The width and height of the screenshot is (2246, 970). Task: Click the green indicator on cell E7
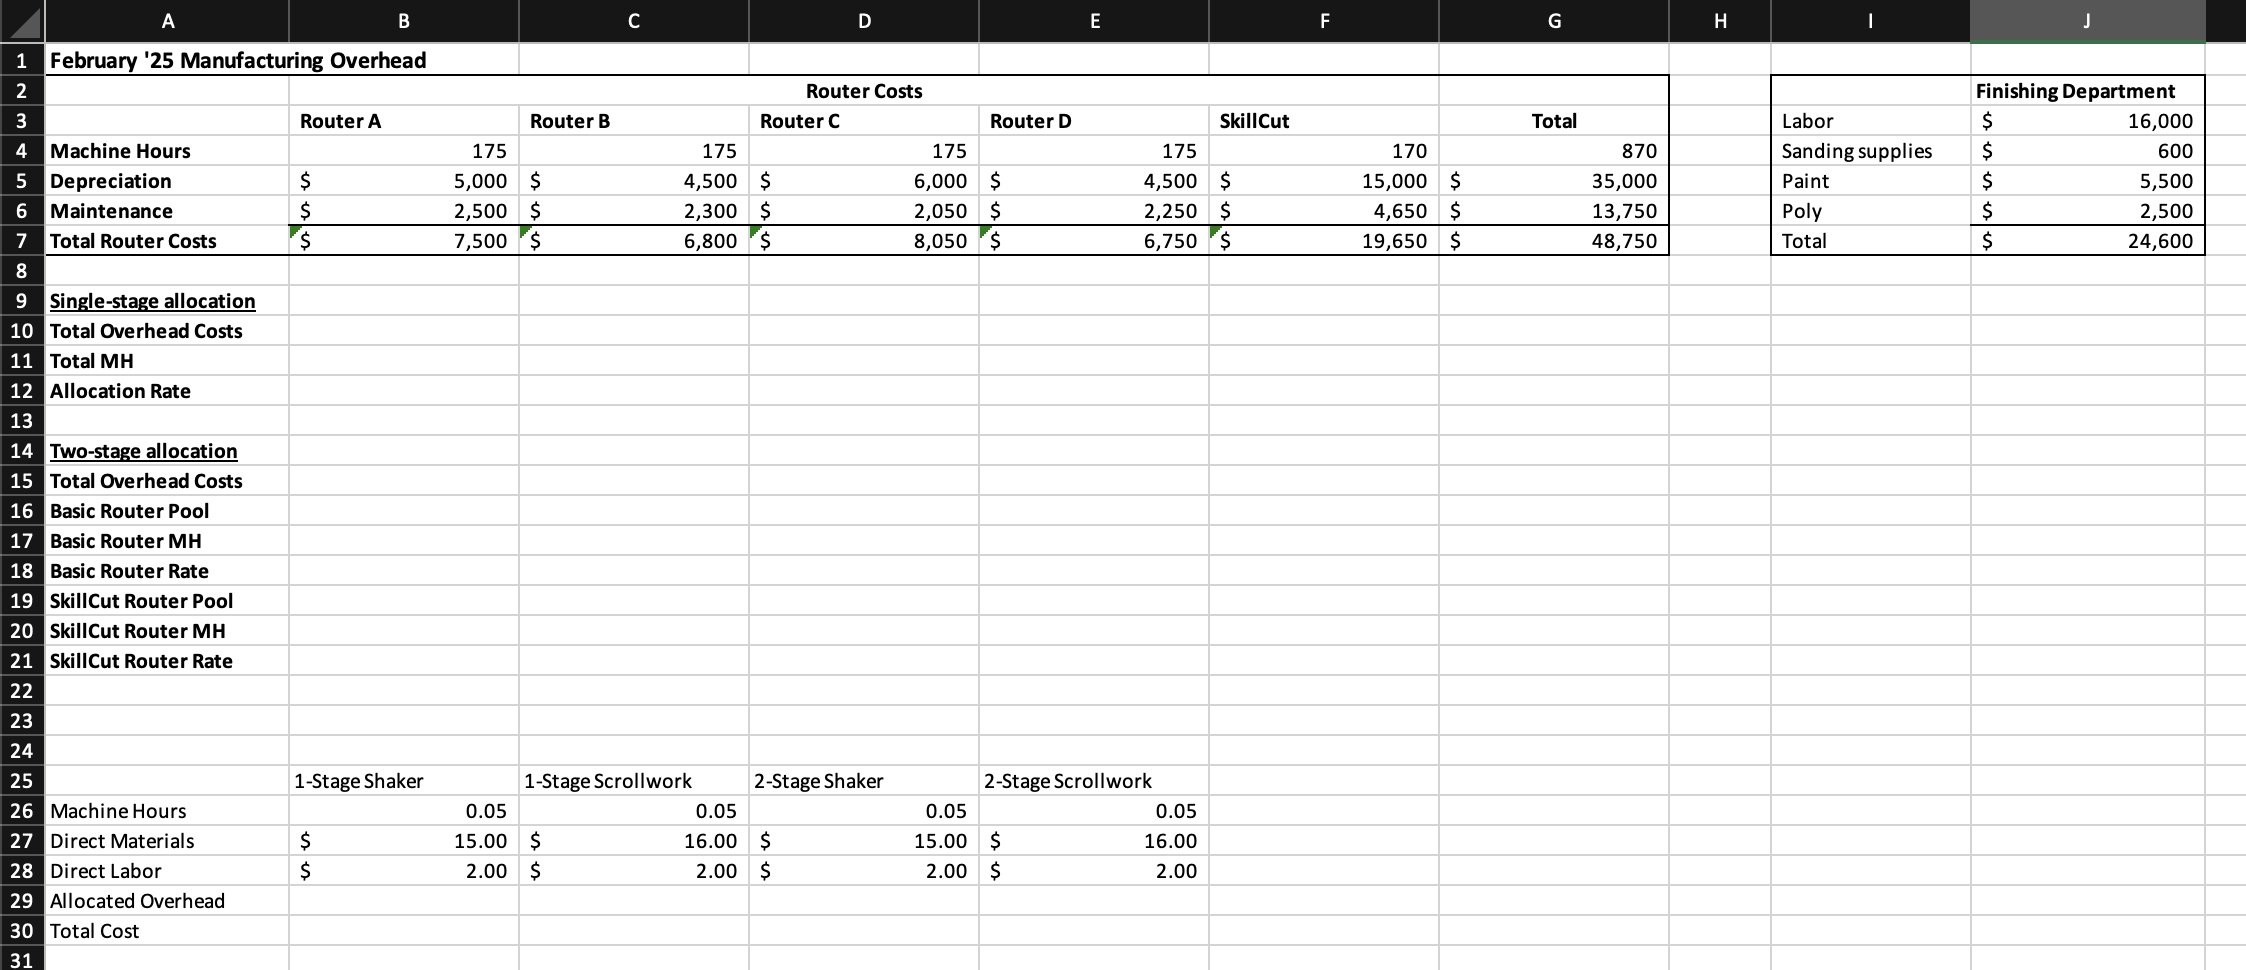click(988, 232)
